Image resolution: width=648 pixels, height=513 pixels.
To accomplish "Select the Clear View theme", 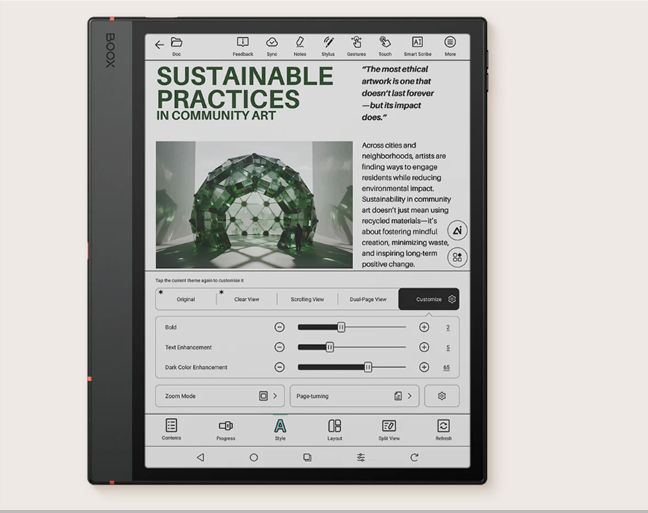I will [246, 299].
